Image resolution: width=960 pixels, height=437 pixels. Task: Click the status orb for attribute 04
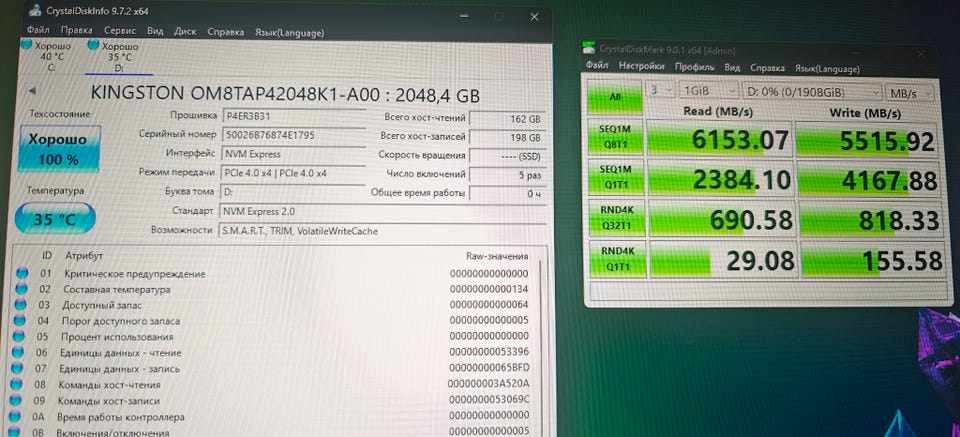pyautogui.click(x=19, y=320)
